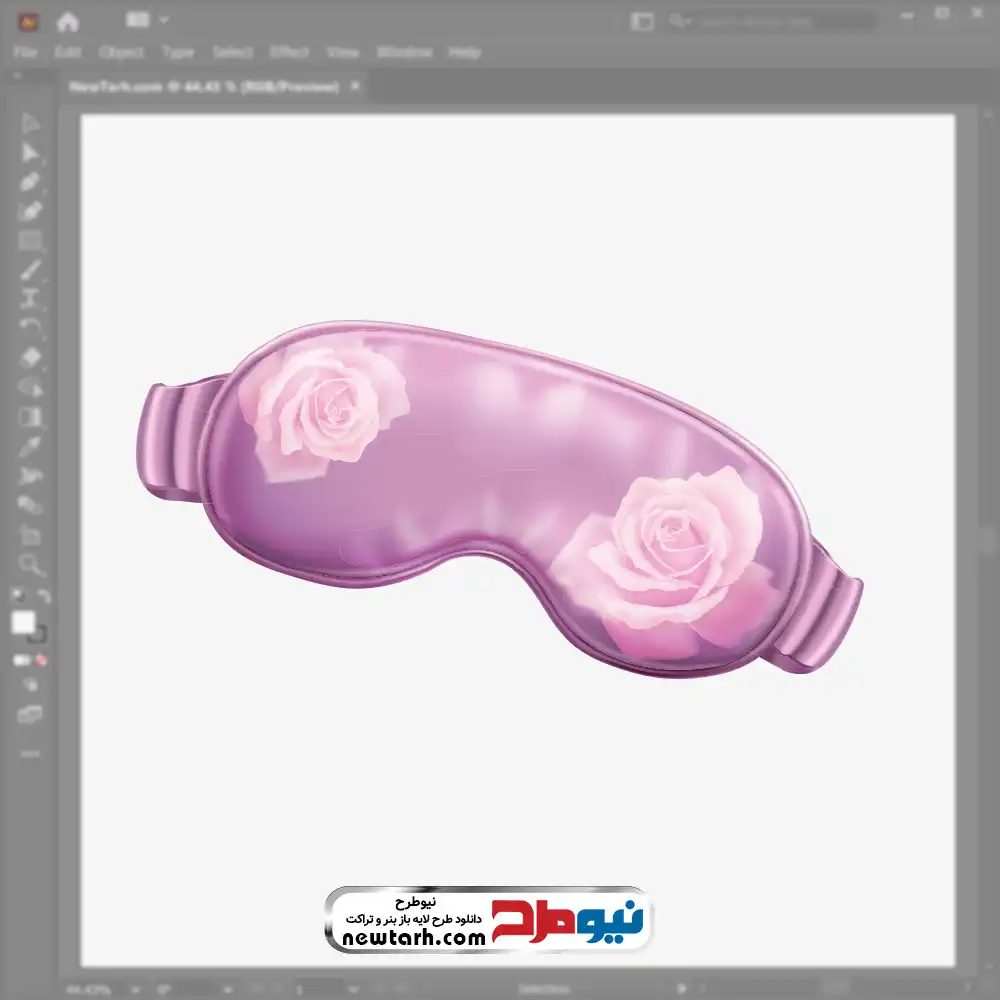Close the NewTarh.com document tab

coord(353,87)
